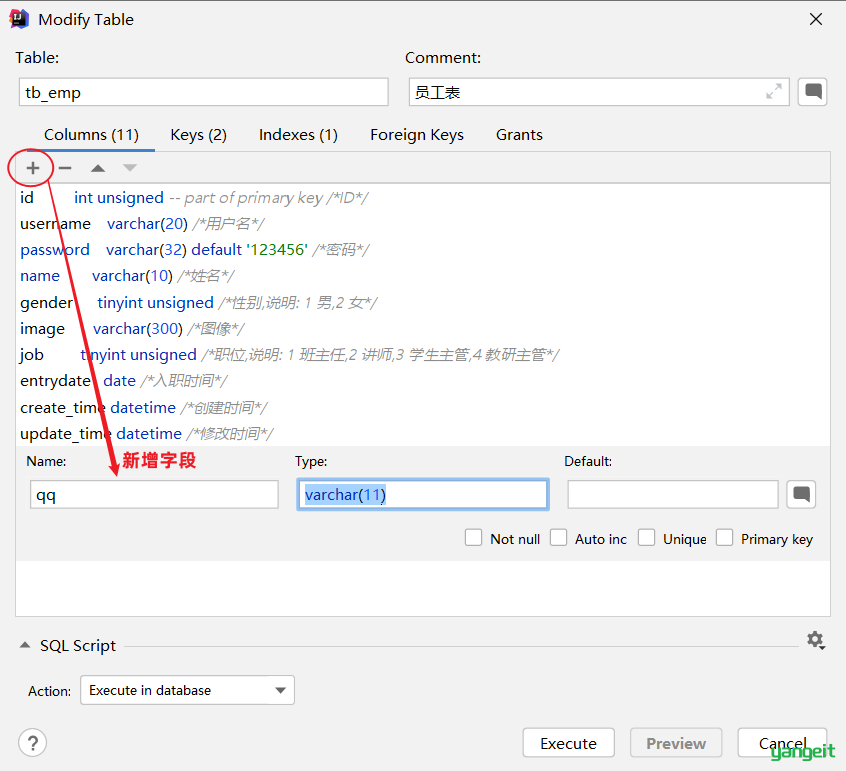Expand the Comment field editor
The image size is (846, 771).
point(774,92)
